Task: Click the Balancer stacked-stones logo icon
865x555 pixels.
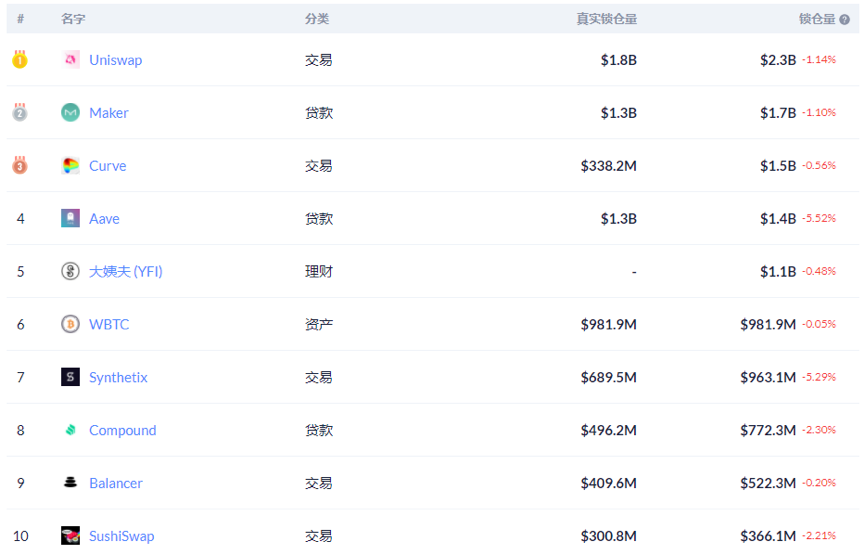Action: (x=70, y=483)
